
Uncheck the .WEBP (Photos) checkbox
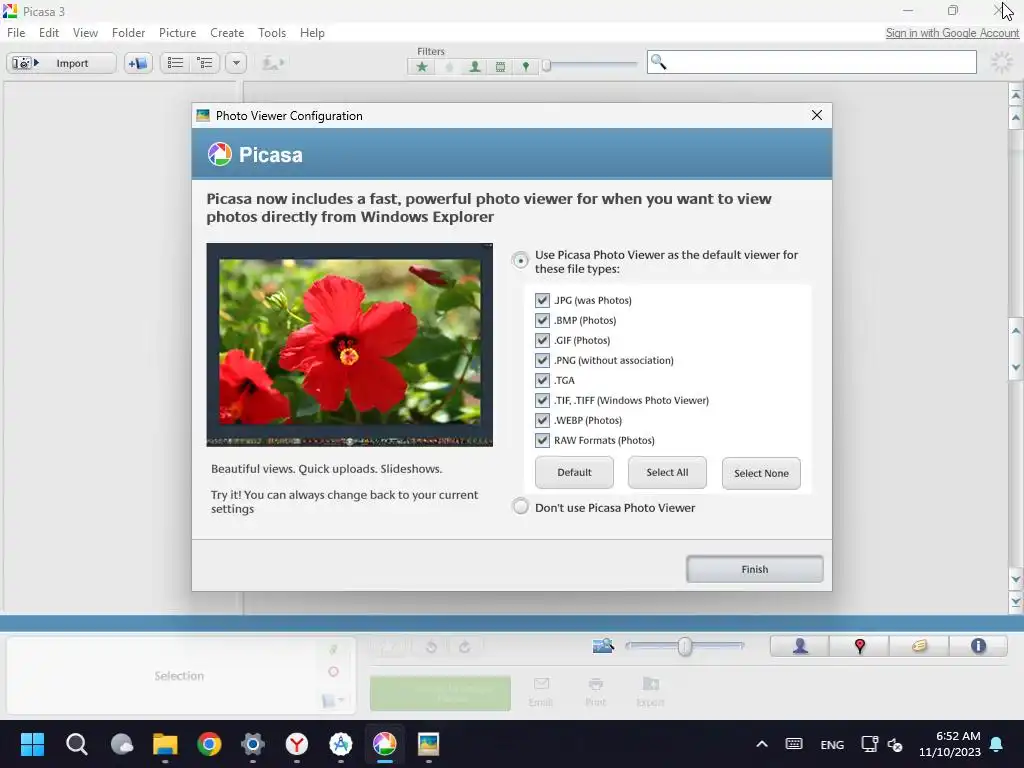542,420
